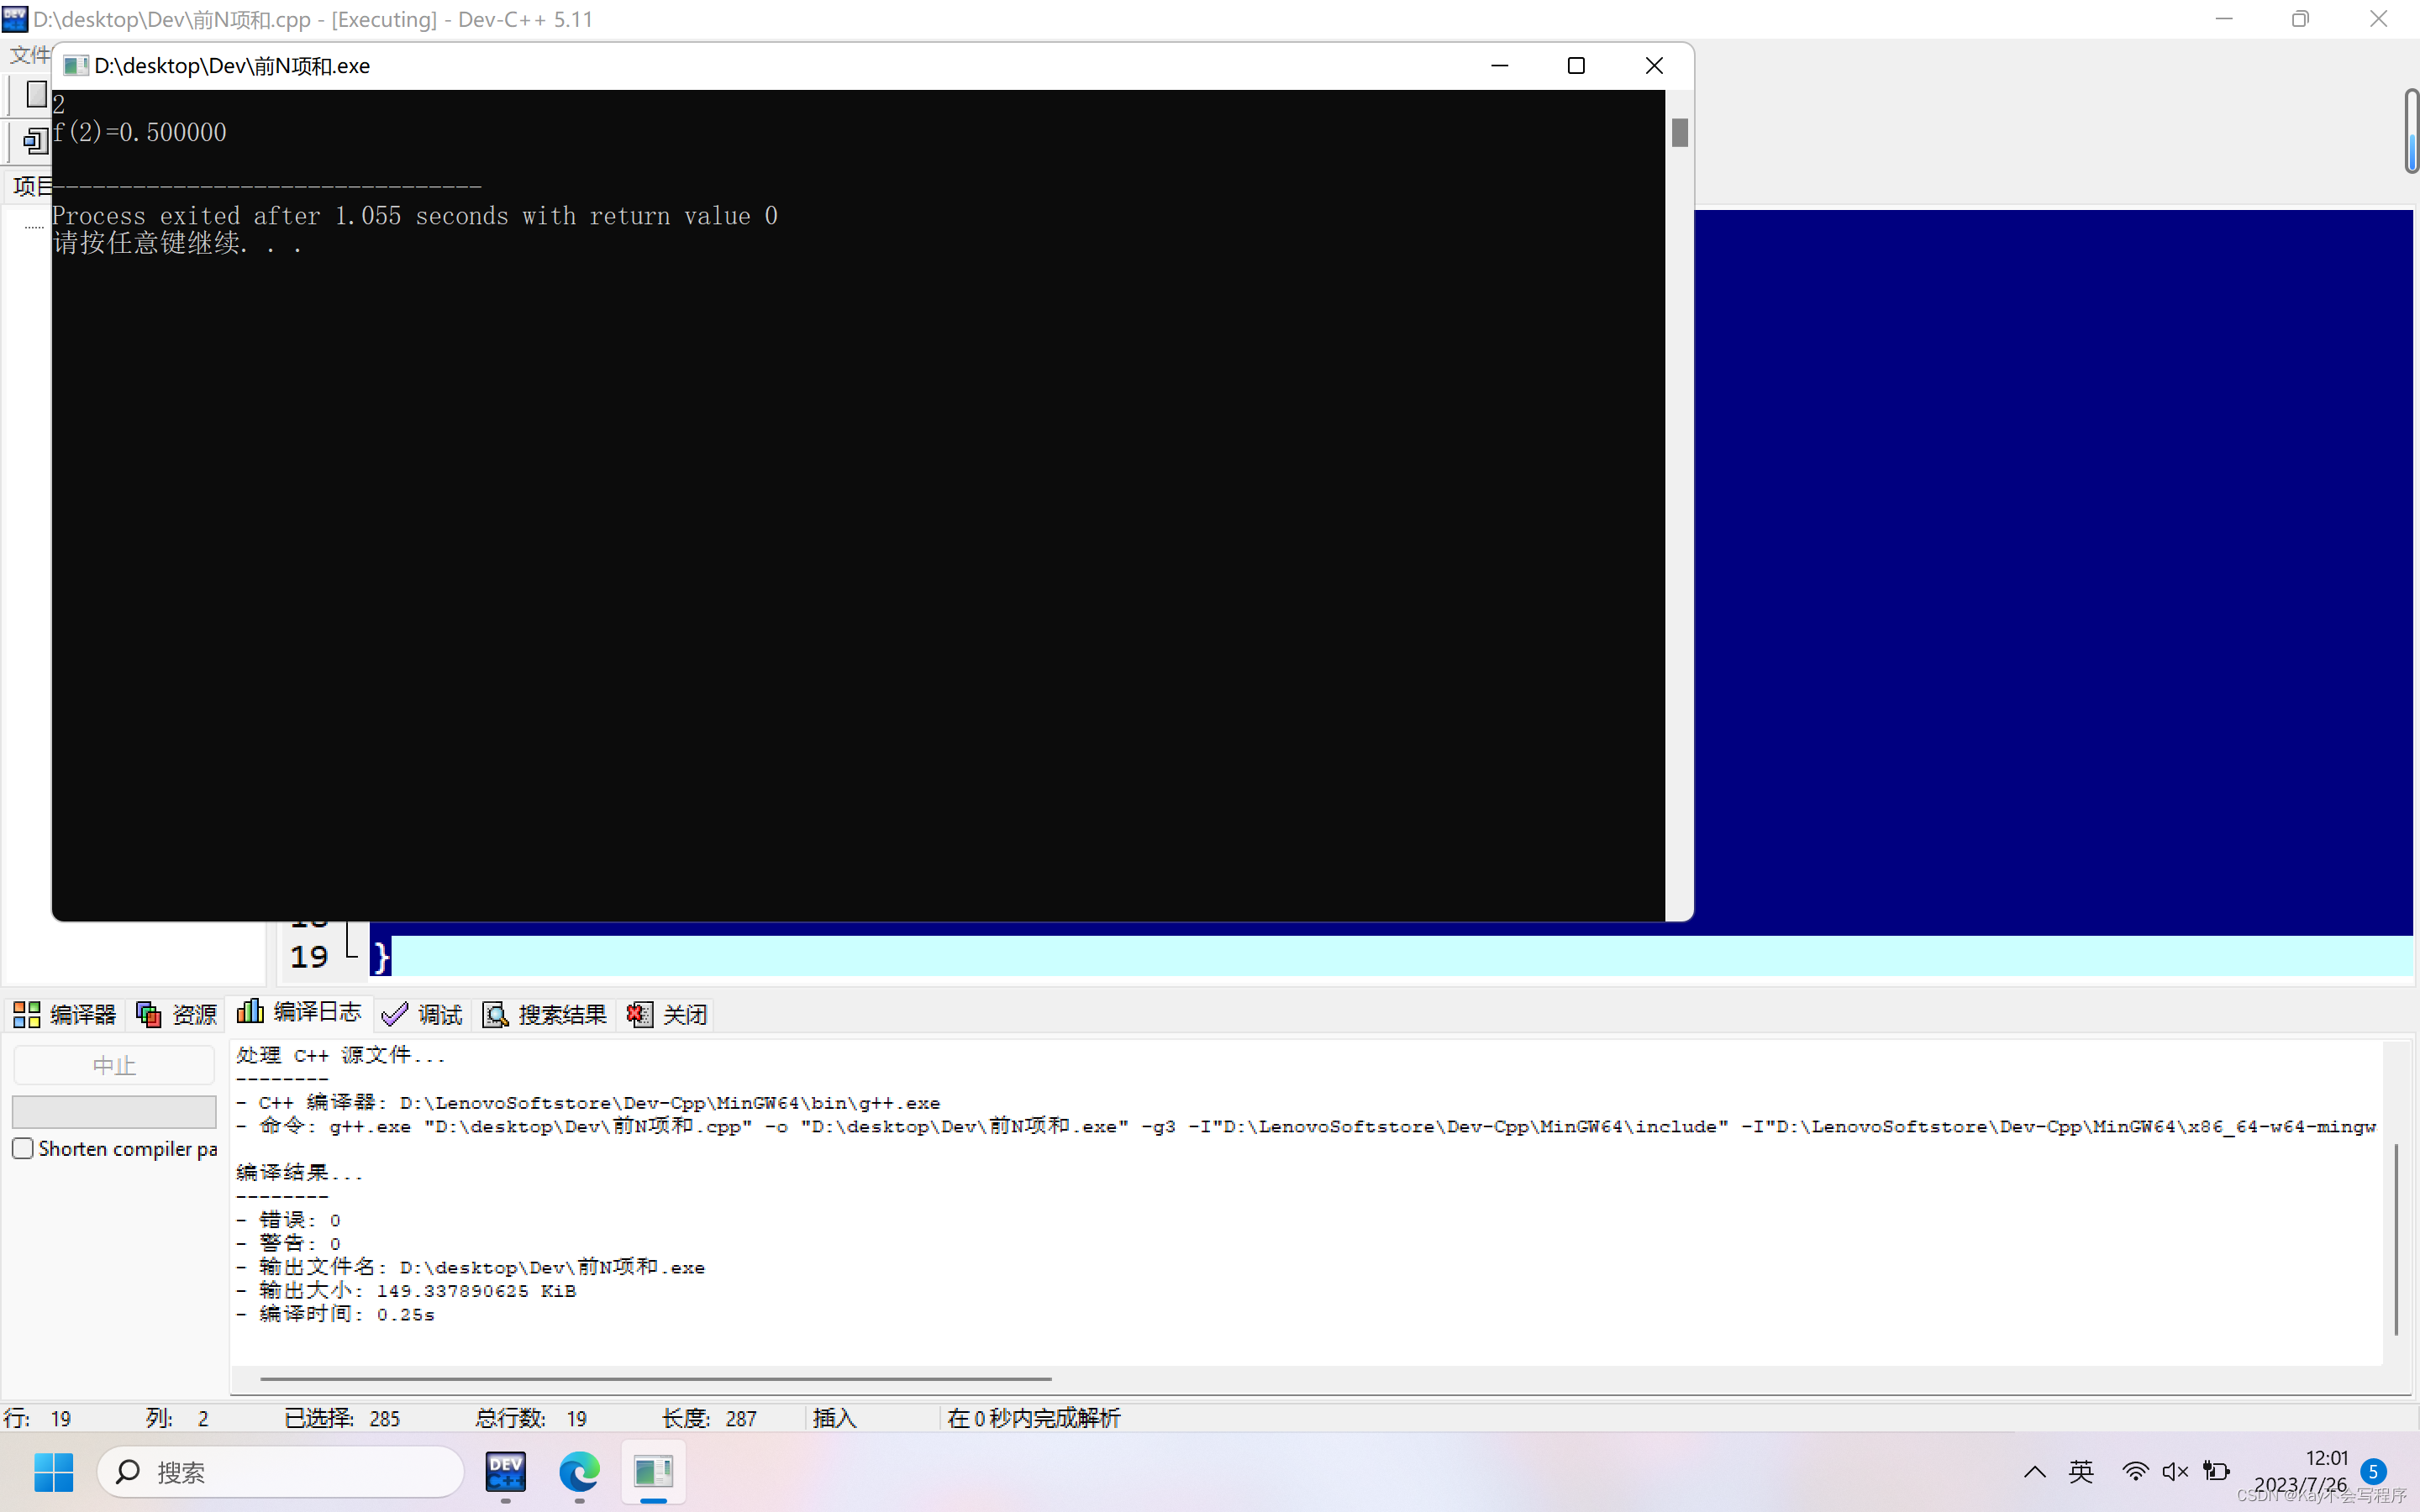Expand the hidden system tray icons chevron
Viewport: 2420px width, 1512px height.
click(2034, 1471)
